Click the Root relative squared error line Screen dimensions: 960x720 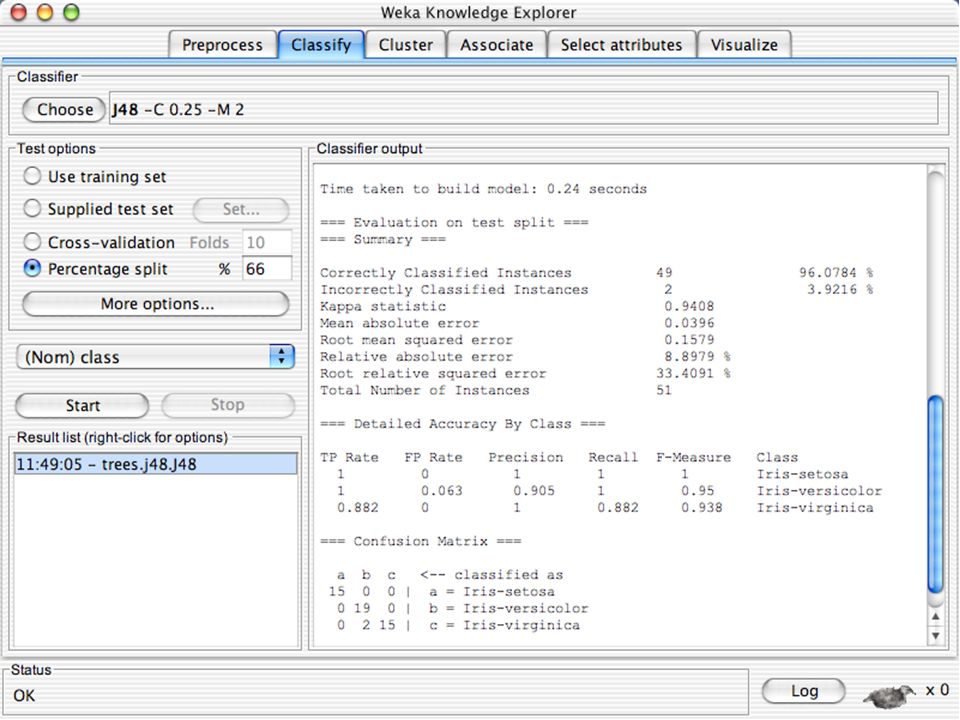point(525,373)
